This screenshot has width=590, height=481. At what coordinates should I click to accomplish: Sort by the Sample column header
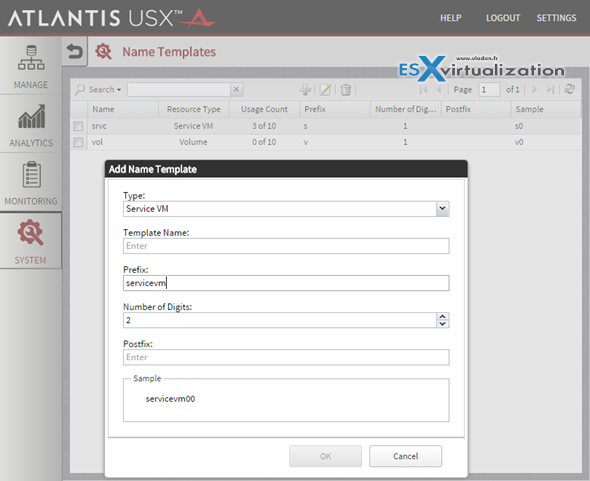[546, 109]
